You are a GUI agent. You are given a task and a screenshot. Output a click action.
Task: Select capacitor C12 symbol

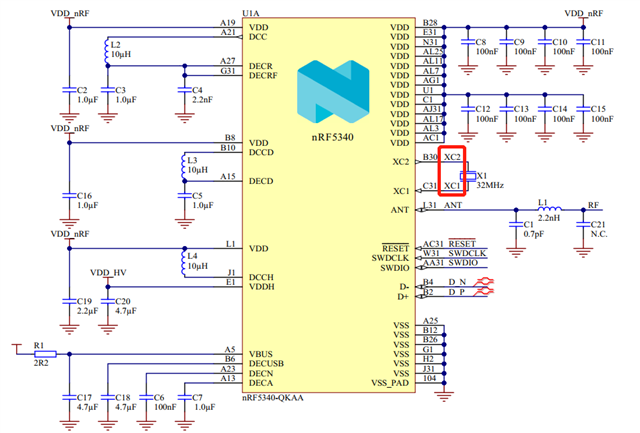[x=468, y=109]
